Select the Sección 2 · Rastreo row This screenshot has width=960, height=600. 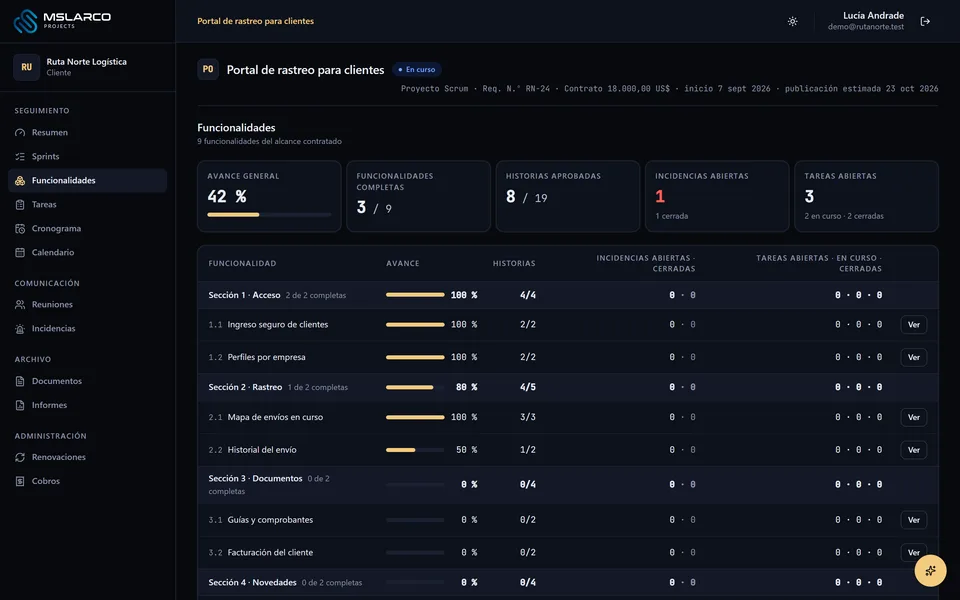568,387
